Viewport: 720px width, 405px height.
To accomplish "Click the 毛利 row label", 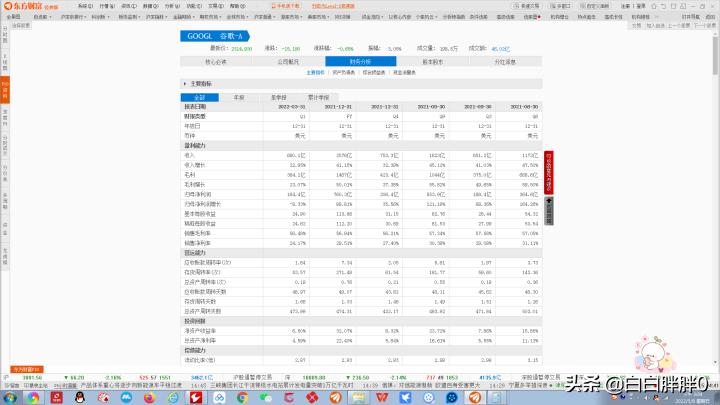I will [x=190, y=175].
